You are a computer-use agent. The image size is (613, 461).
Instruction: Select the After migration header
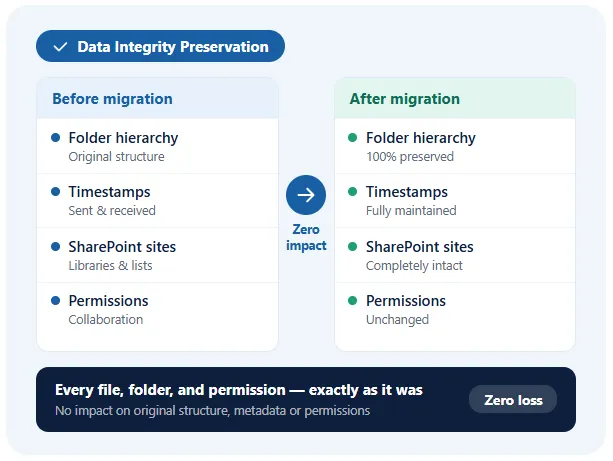(404, 99)
